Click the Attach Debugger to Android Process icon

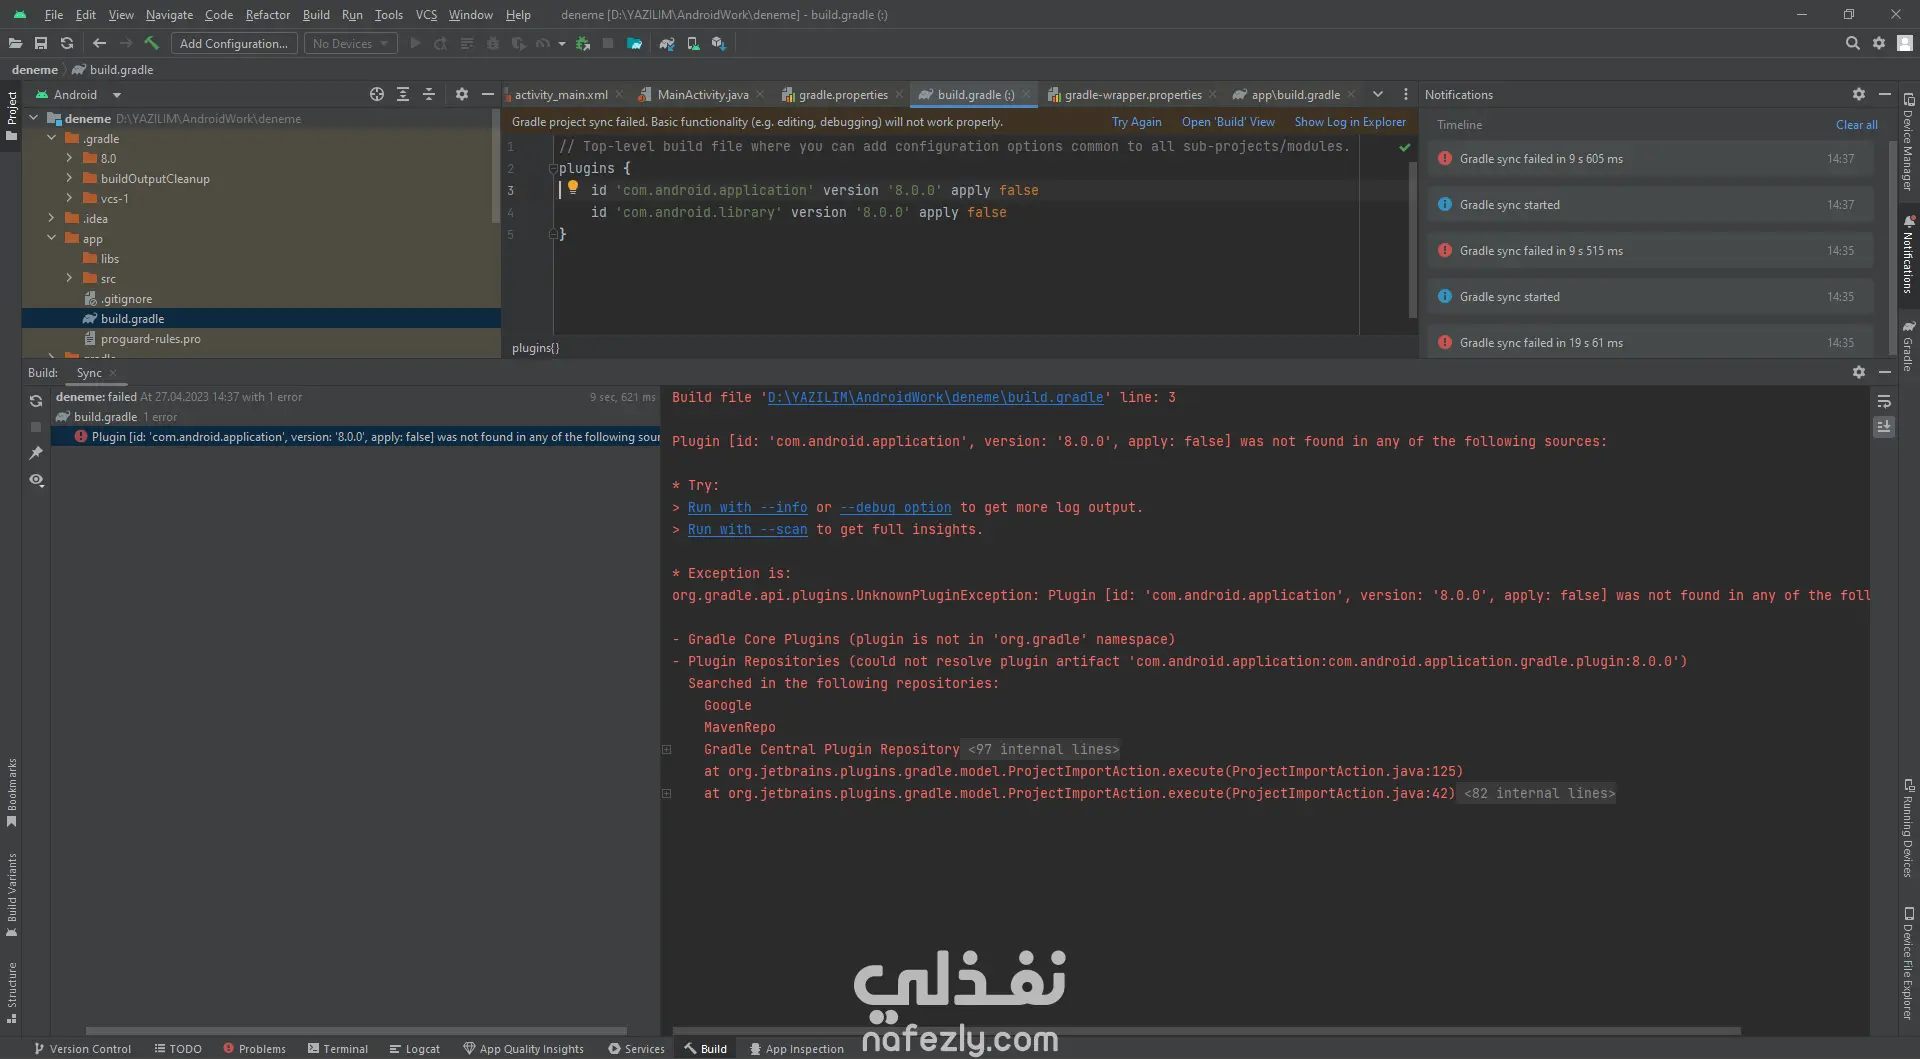(x=583, y=43)
